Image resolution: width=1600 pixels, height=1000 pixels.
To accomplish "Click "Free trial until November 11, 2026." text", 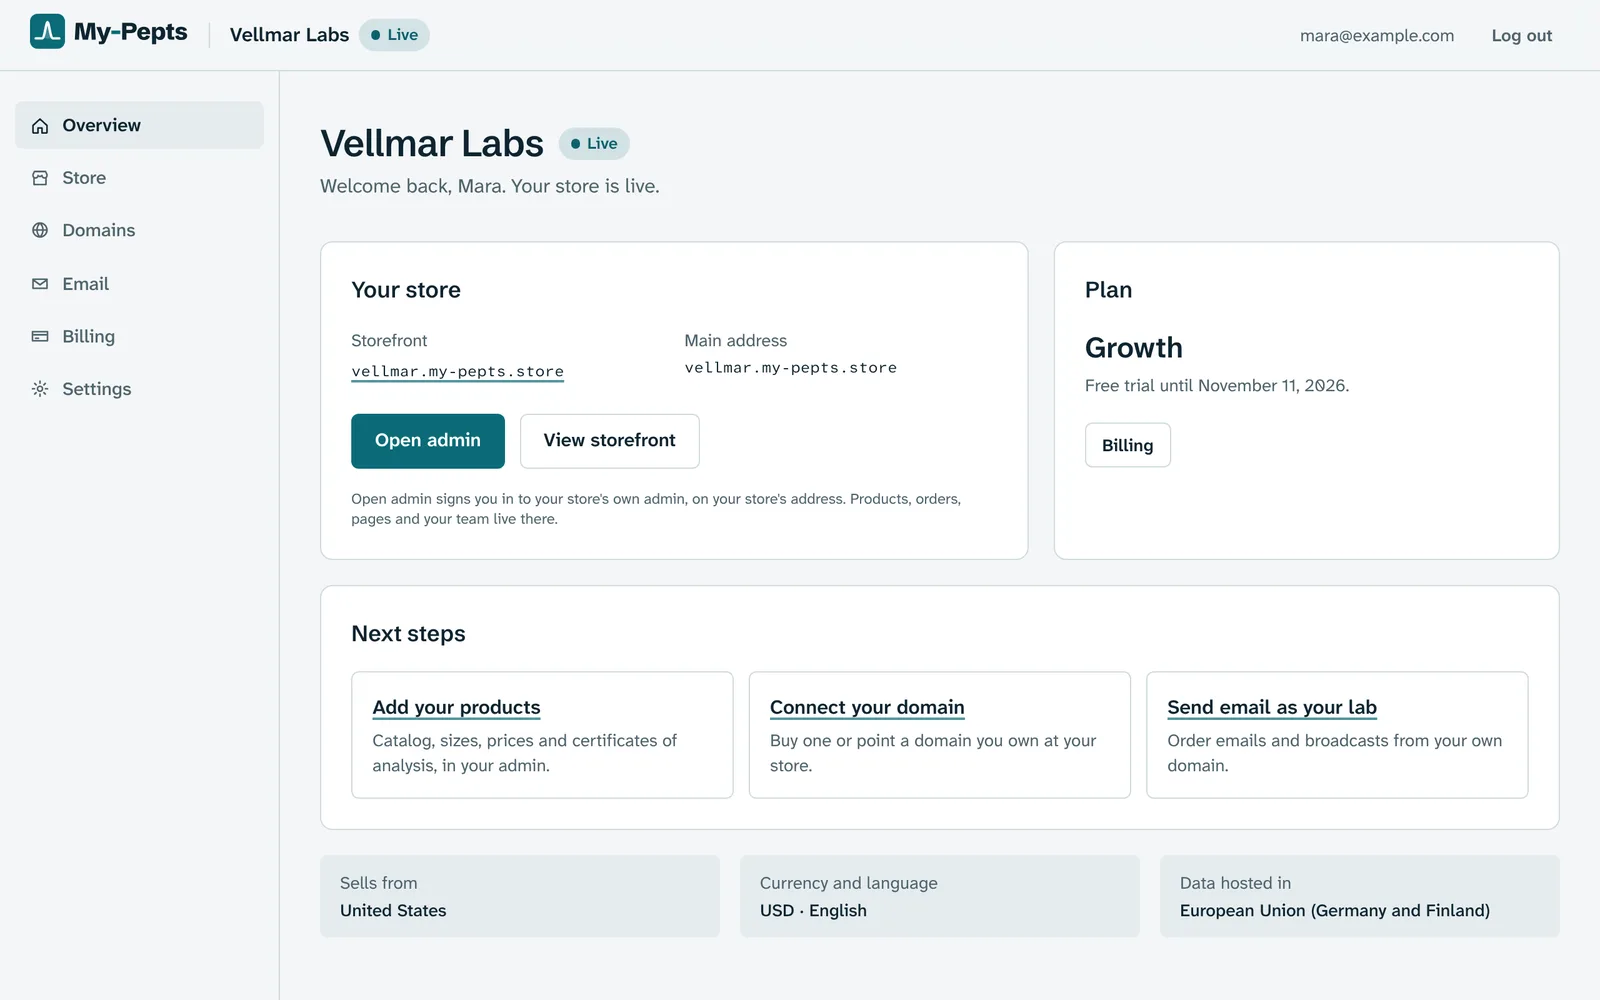I will [x=1217, y=386].
